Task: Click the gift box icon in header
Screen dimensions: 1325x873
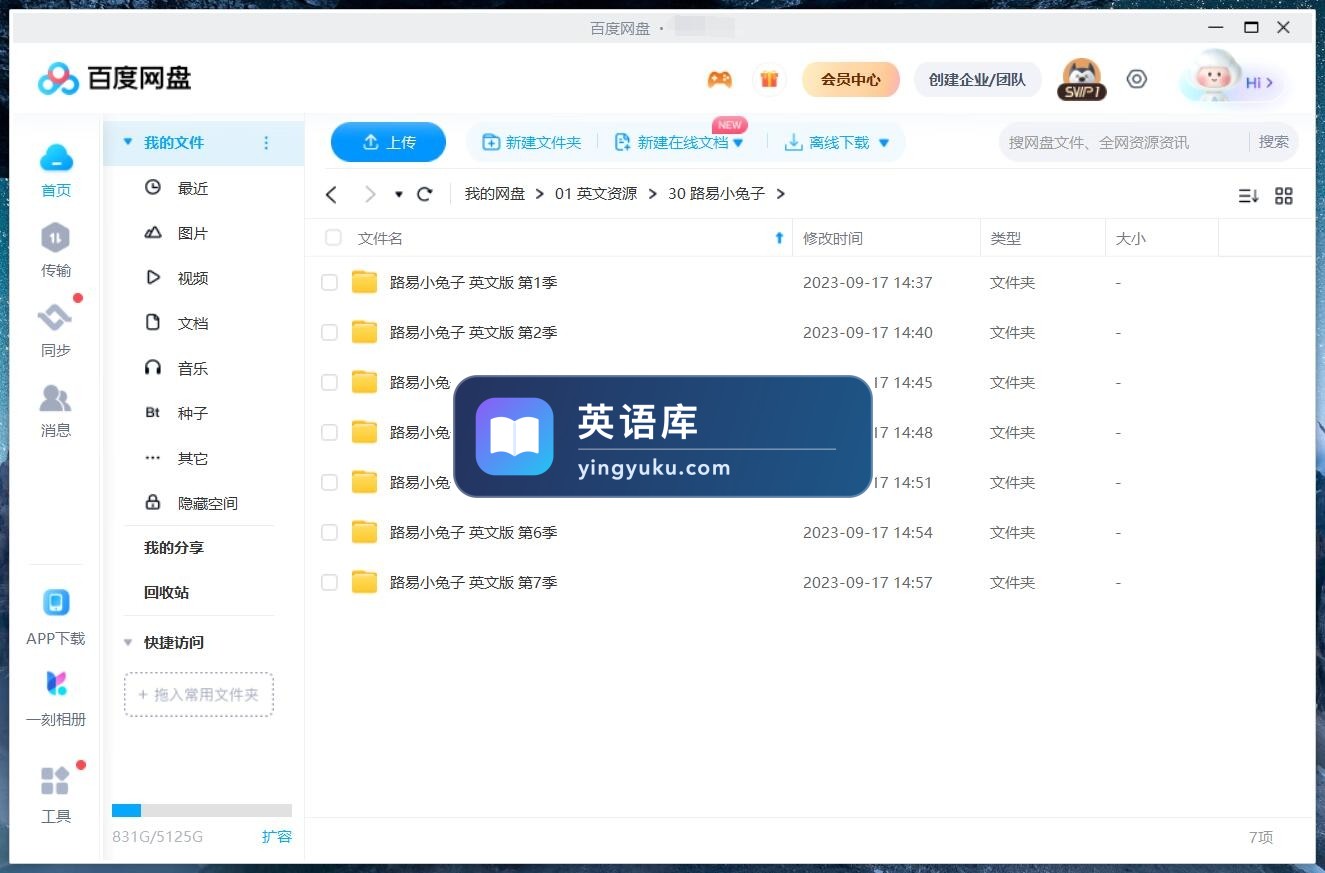Action: [x=769, y=79]
